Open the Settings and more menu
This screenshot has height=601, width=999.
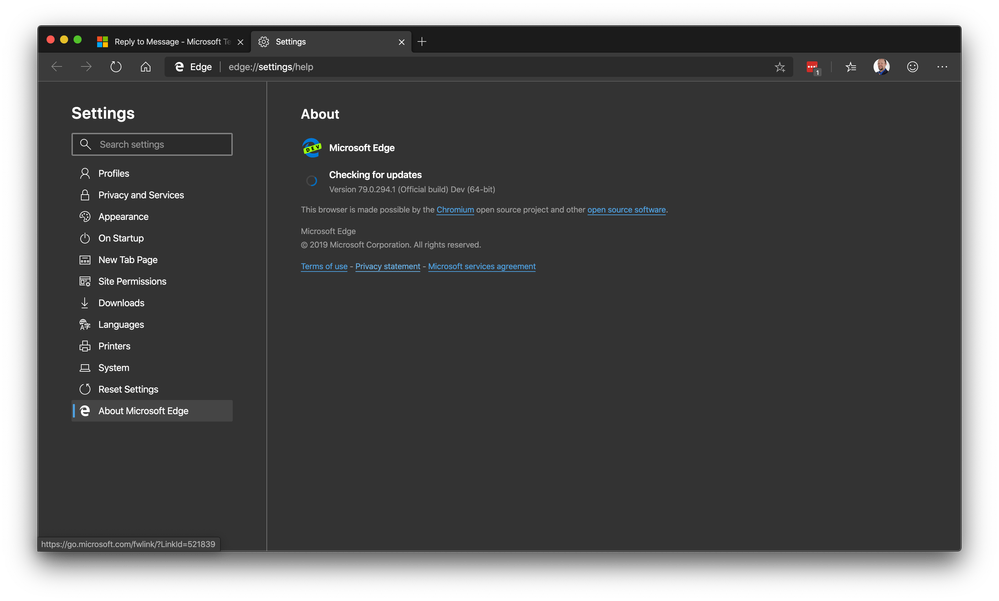coord(942,67)
